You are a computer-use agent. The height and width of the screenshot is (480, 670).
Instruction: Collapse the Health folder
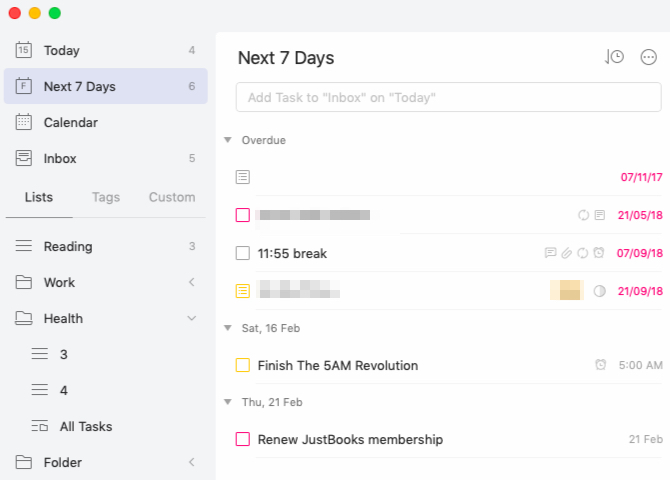tap(191, 318)
